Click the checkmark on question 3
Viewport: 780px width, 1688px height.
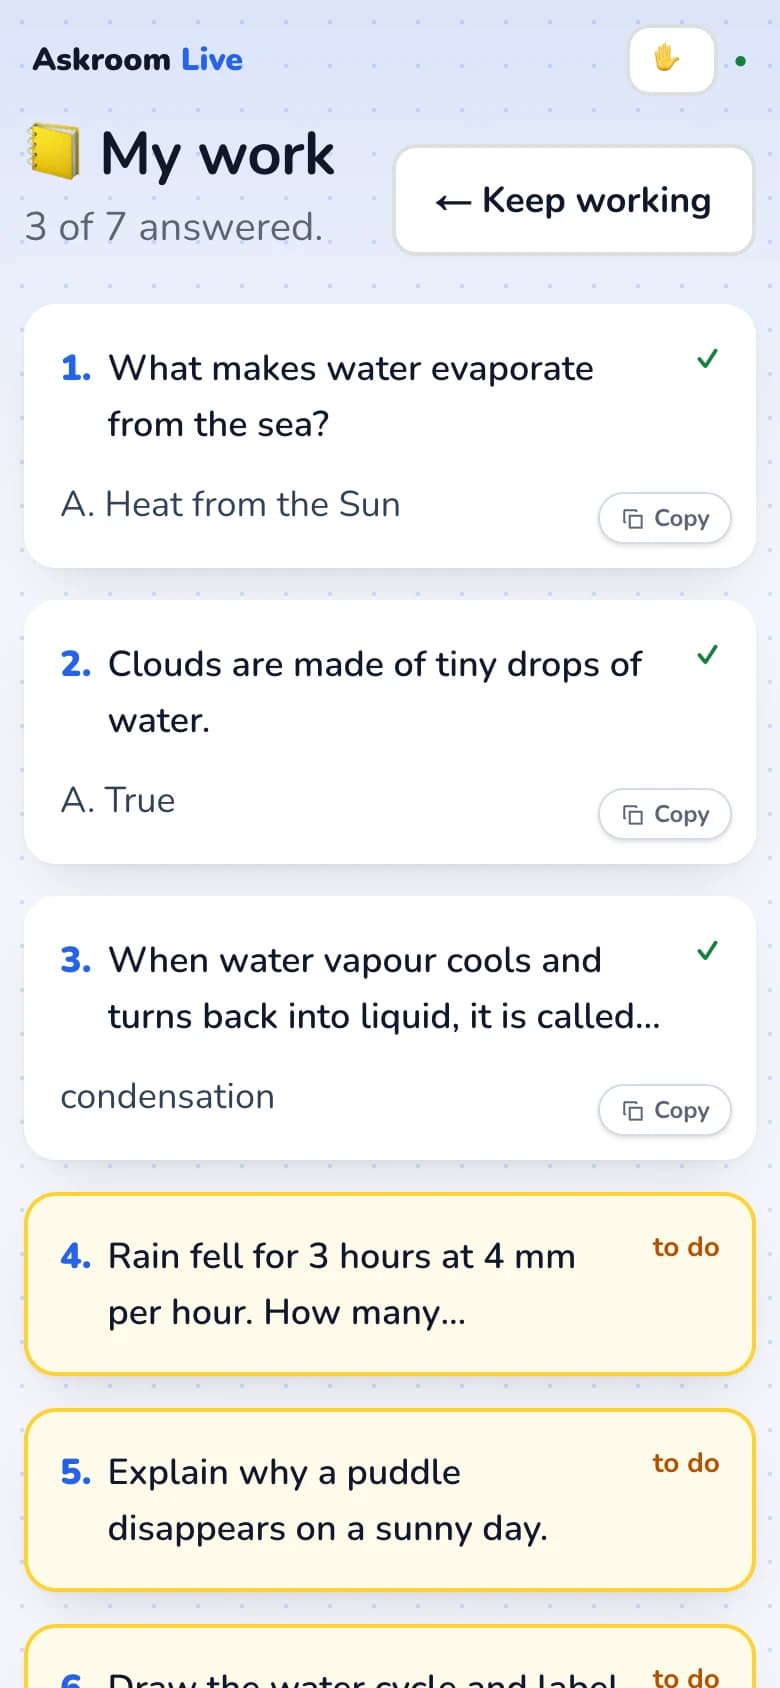click(x=707, y=950)
